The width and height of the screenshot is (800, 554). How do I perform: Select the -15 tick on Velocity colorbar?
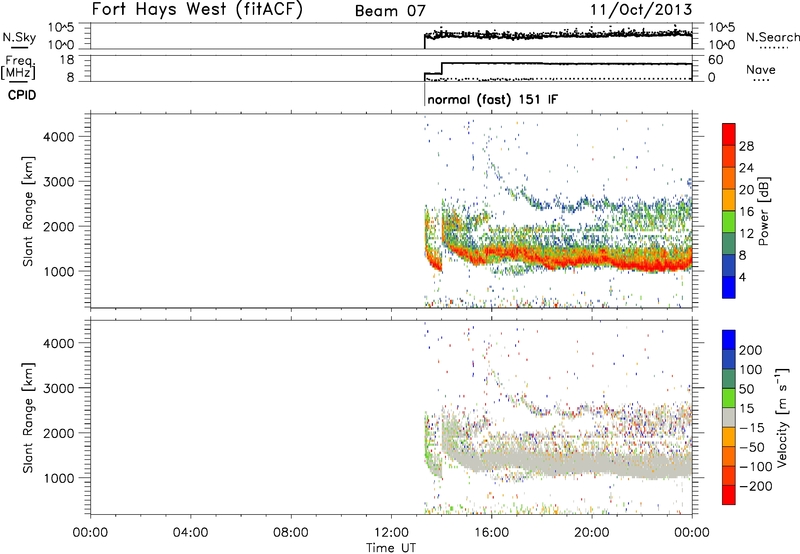click(752, 428)
